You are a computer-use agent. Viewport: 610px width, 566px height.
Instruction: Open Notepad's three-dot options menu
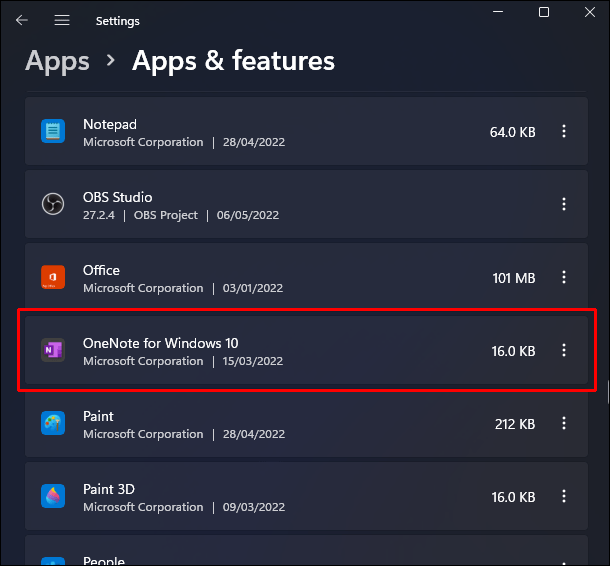[564, 131]
